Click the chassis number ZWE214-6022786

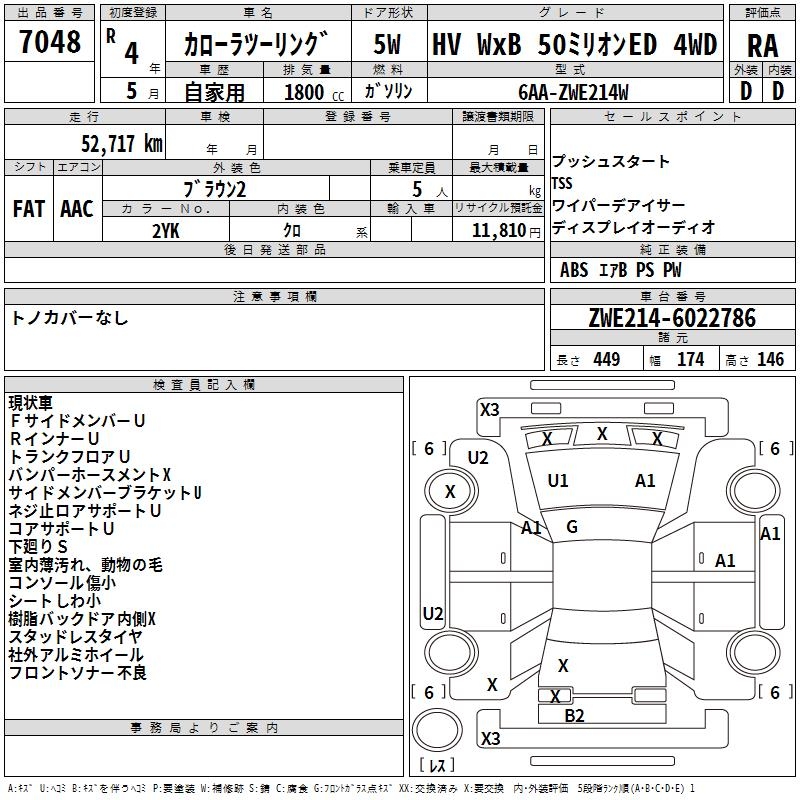672,319
